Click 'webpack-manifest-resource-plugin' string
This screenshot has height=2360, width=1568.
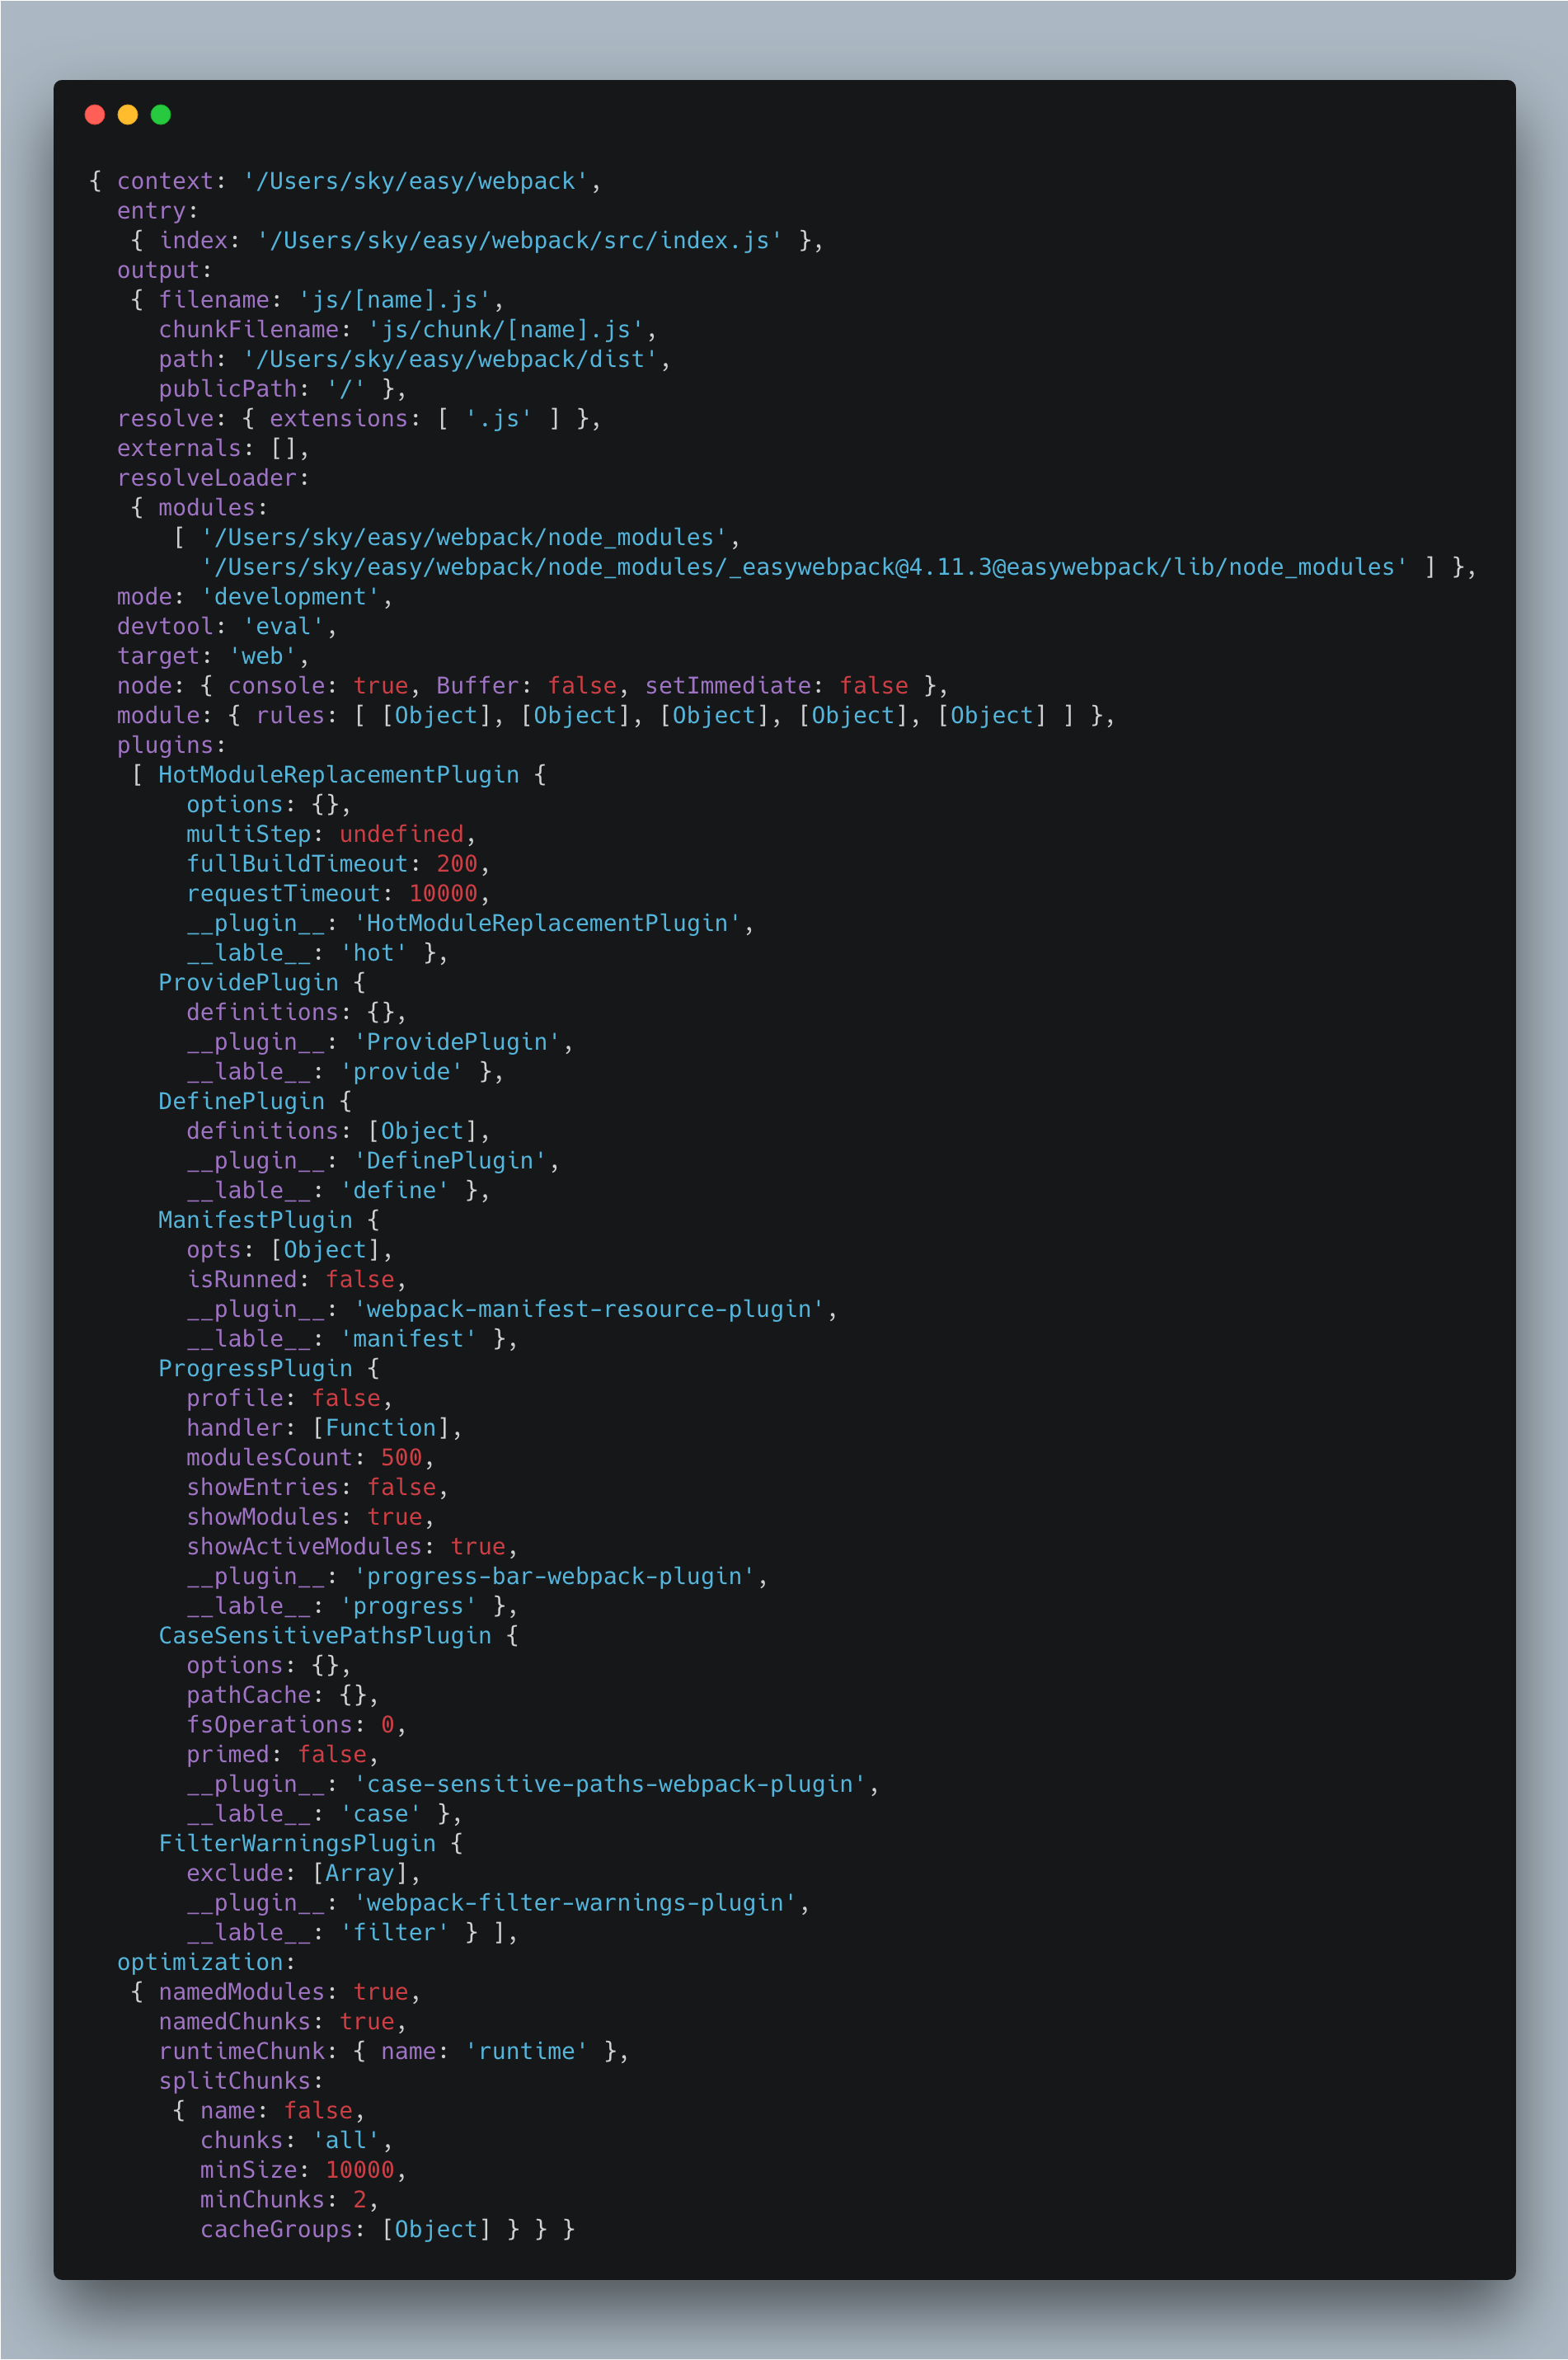click(589, 1309)
